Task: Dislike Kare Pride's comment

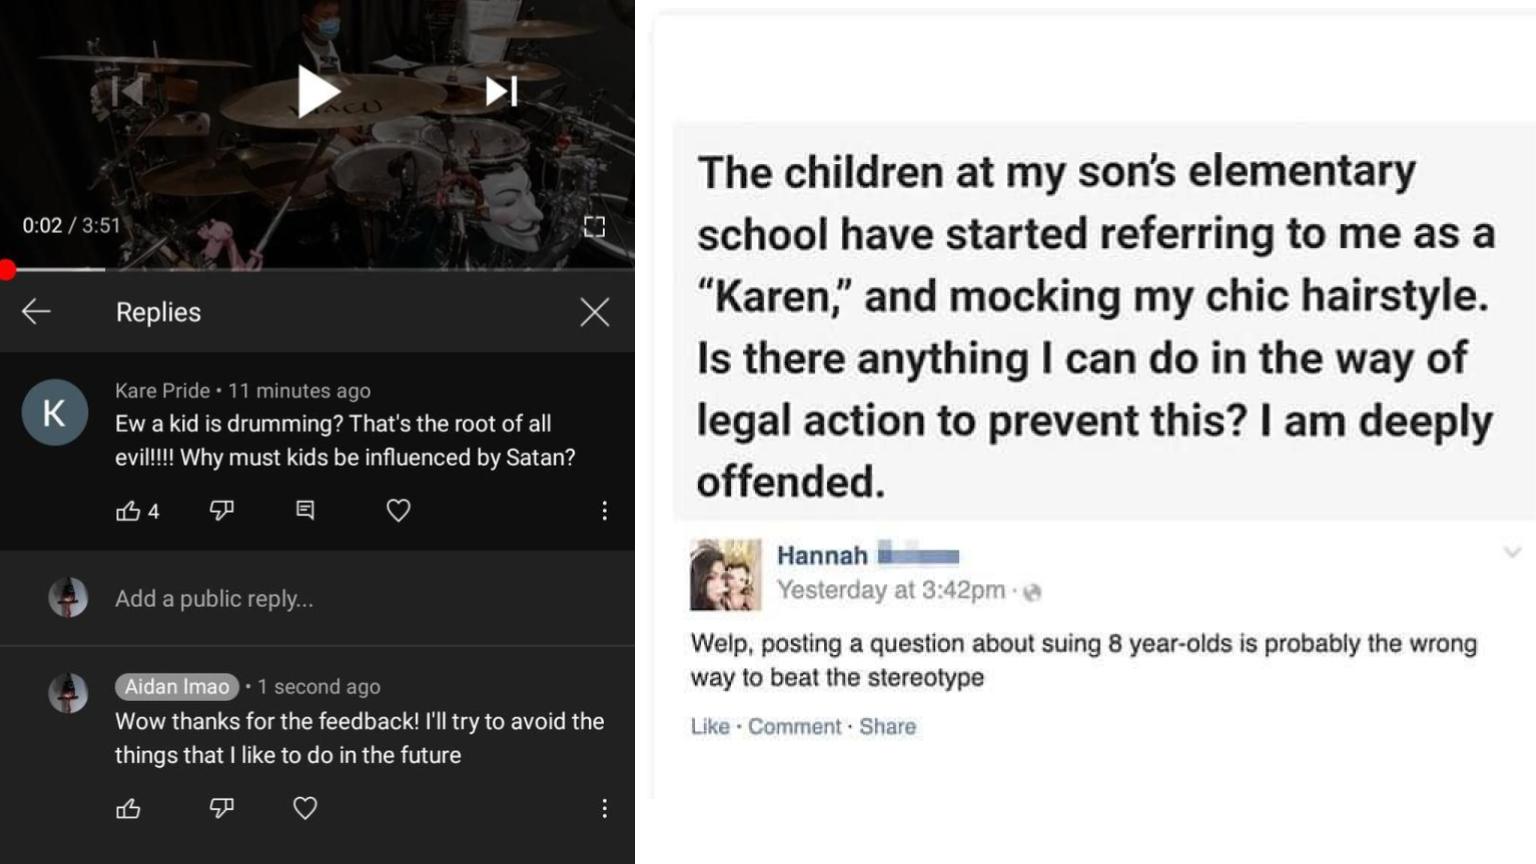Action: pos(221,510)
